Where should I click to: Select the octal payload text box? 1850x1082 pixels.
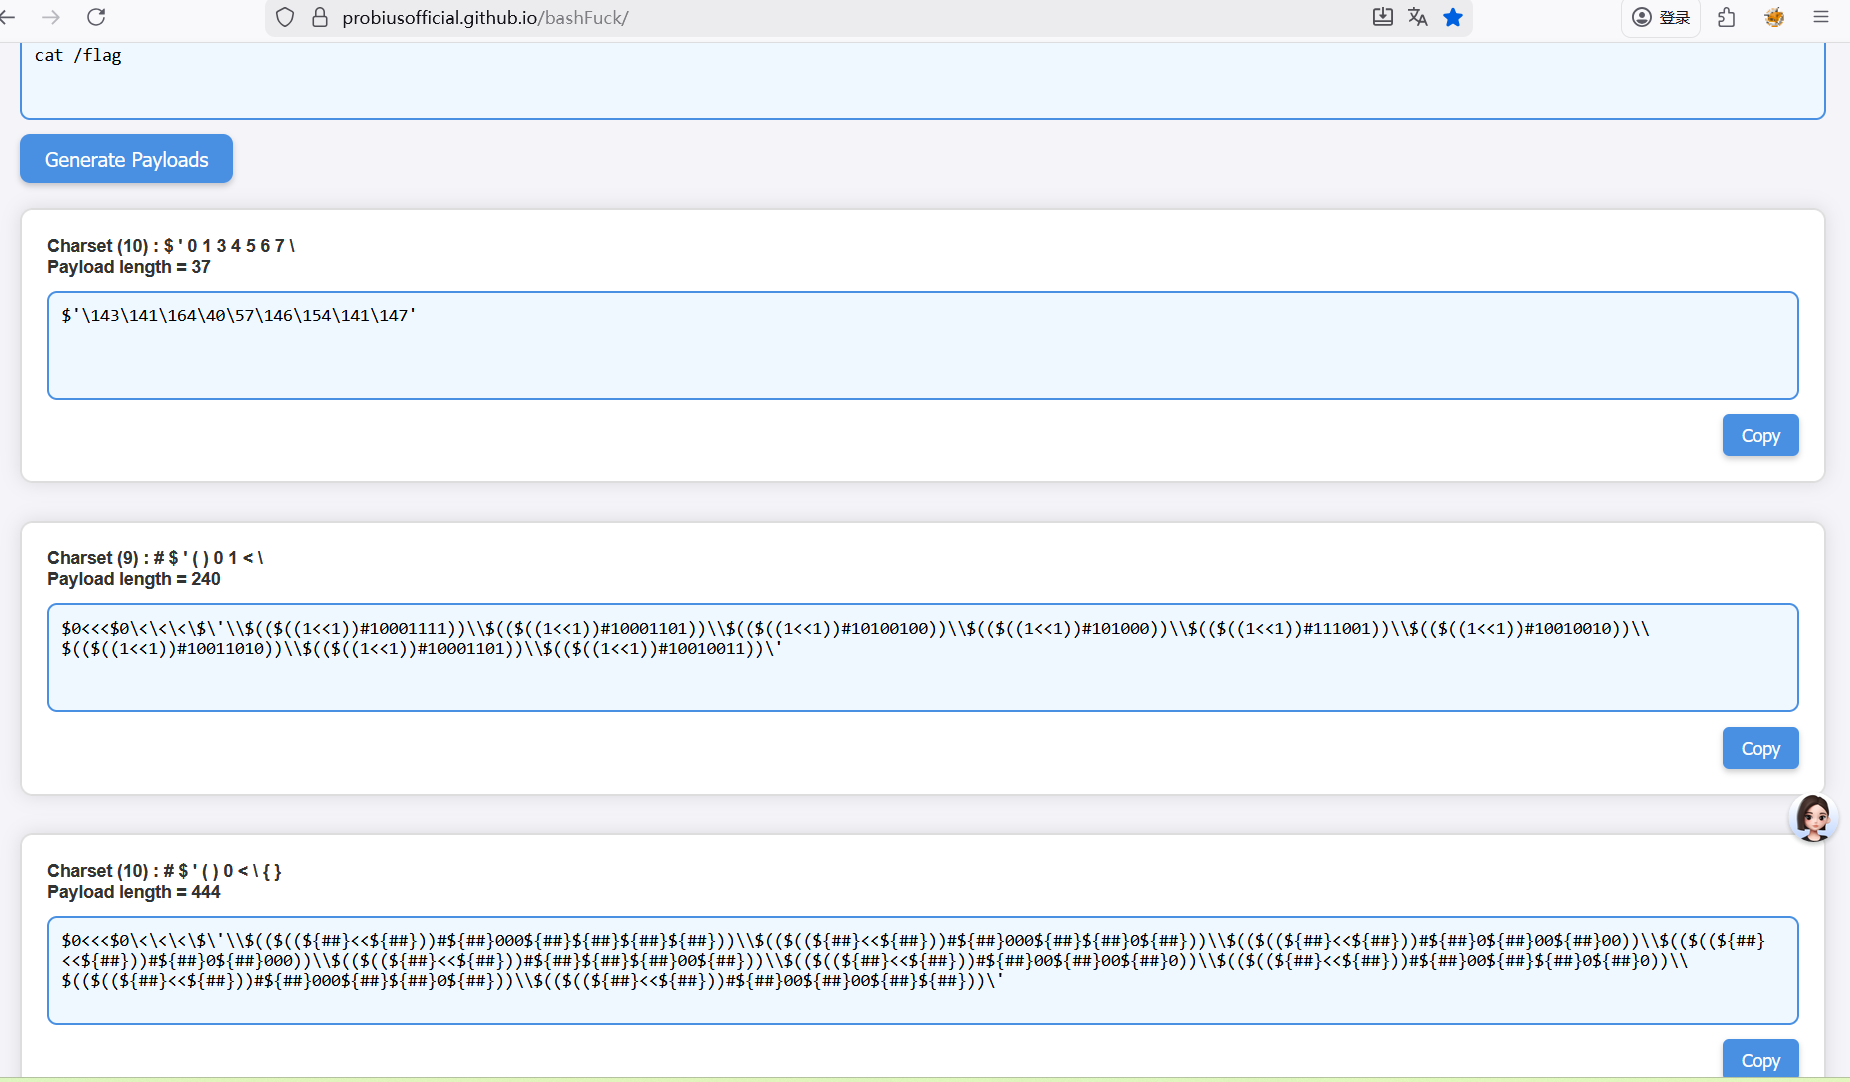922,345
